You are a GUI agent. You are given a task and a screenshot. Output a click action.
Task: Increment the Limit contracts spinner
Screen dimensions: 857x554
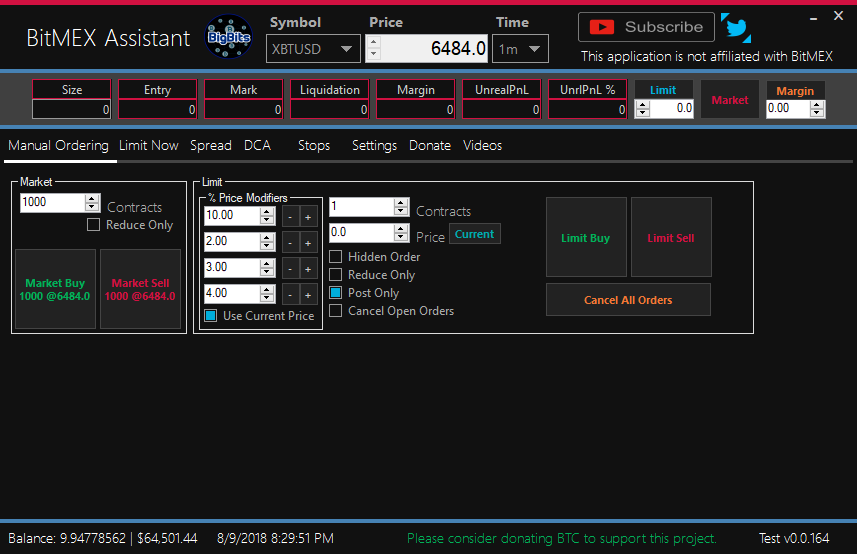pos(401,203)
